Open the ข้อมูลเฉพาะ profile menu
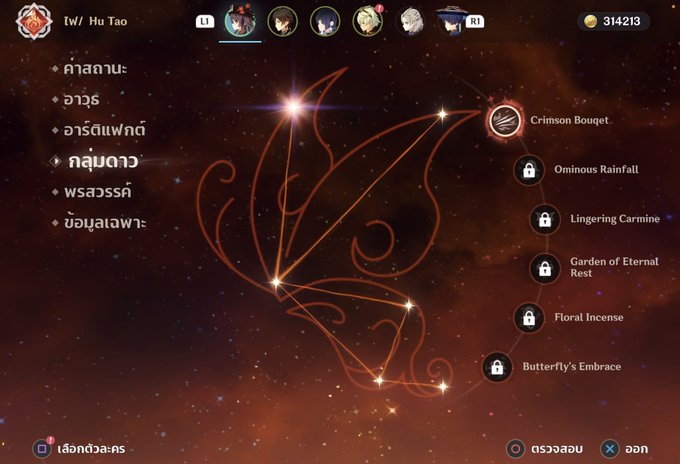Screen dimensions: 680x464 [x=105, y=223]
